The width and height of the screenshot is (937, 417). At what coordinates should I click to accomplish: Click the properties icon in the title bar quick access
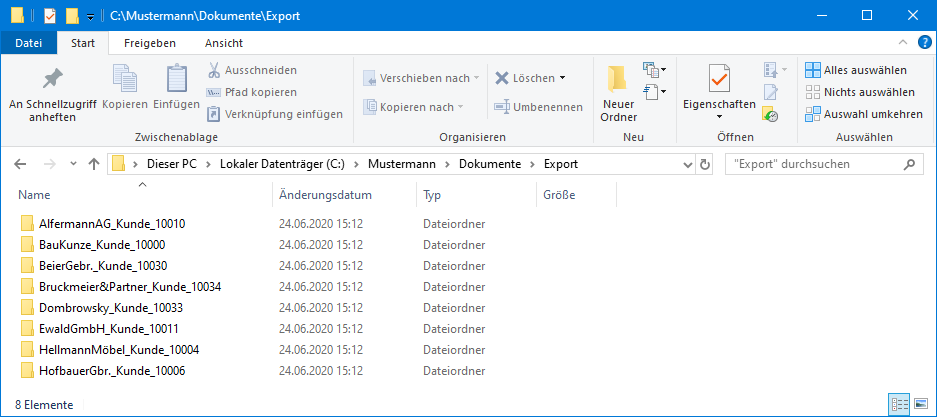50,16
